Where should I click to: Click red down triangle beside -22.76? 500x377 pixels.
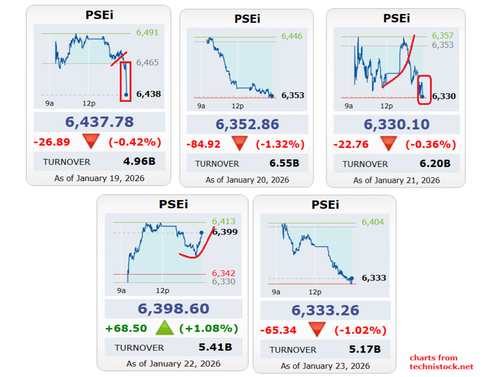pyautogui.click(x=388, y=143)
